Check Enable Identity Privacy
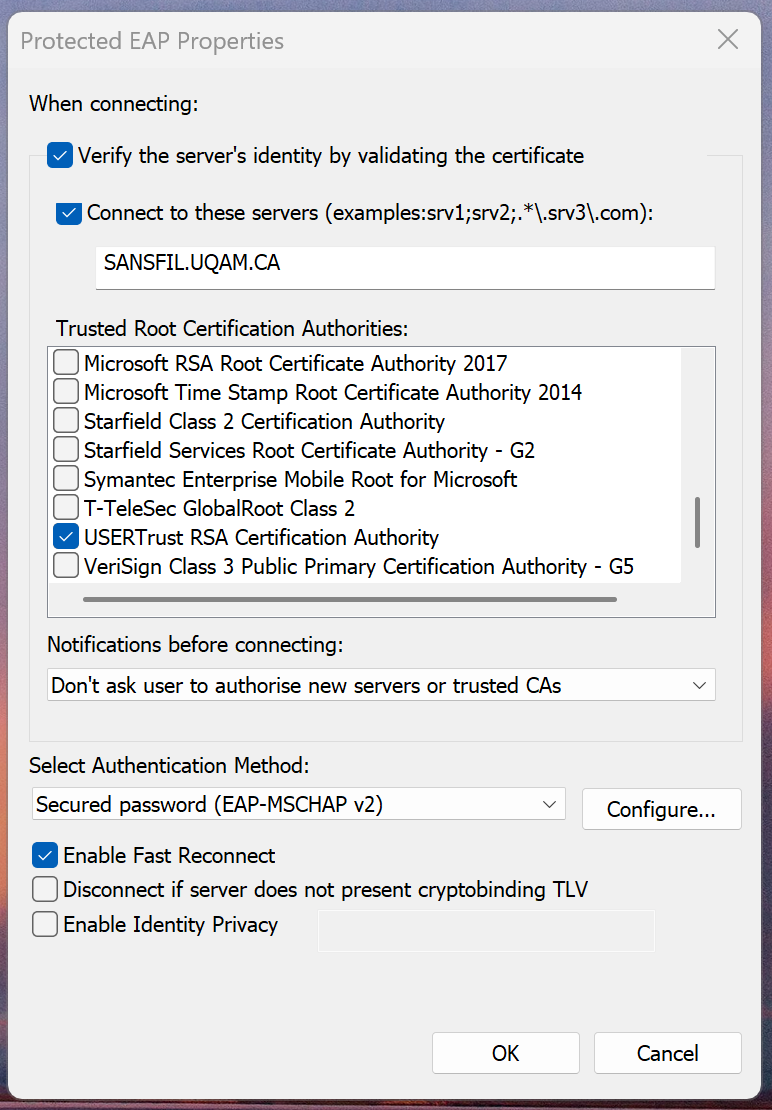Viewport: 772px width, 1110px height. tap(45, 924)
